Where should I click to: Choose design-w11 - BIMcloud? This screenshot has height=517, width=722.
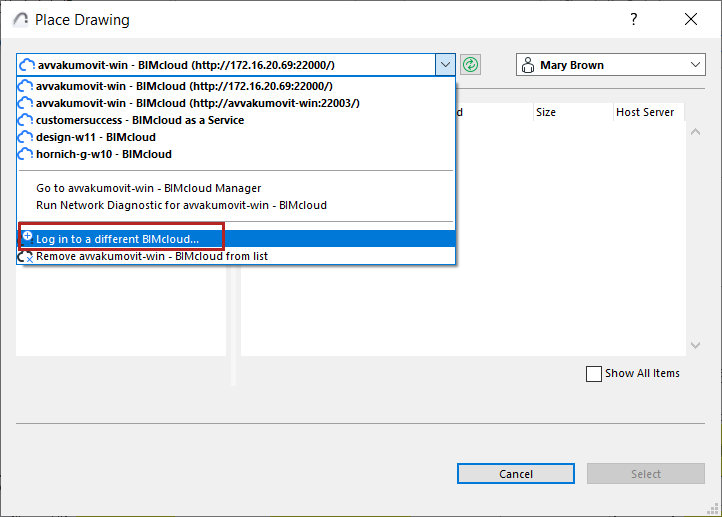click(236, 137)
